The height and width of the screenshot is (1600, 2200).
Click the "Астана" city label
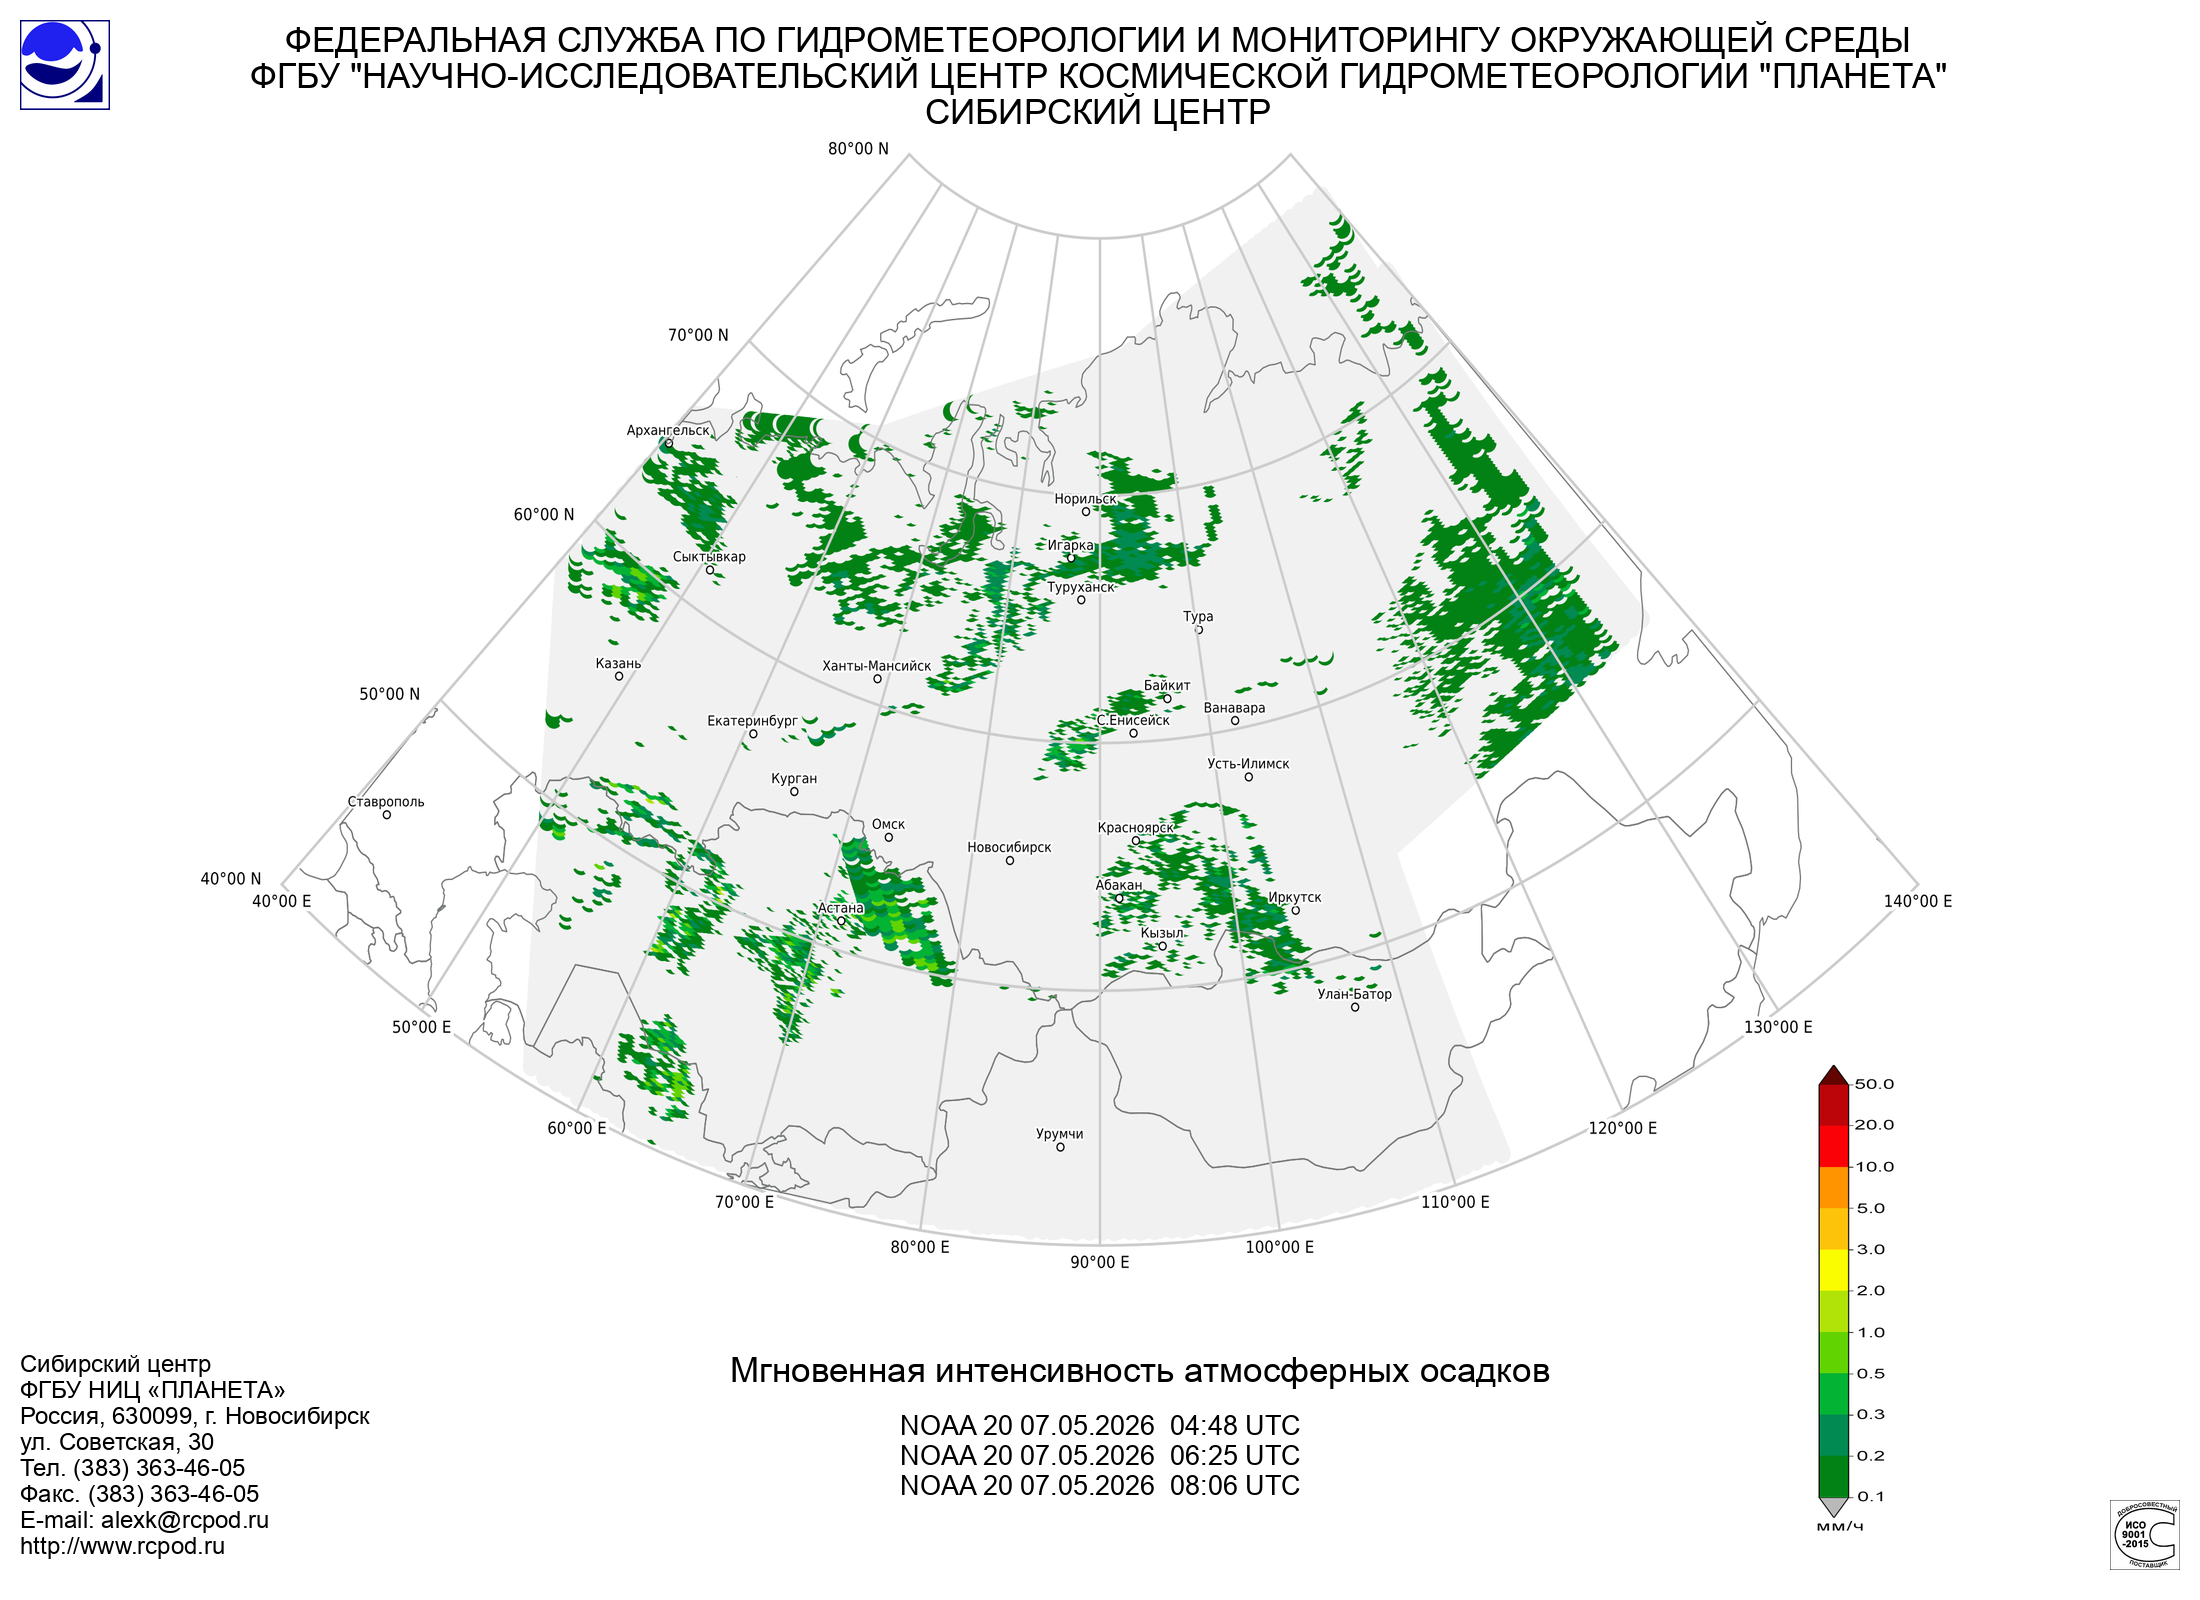click(x=841, y=908)
